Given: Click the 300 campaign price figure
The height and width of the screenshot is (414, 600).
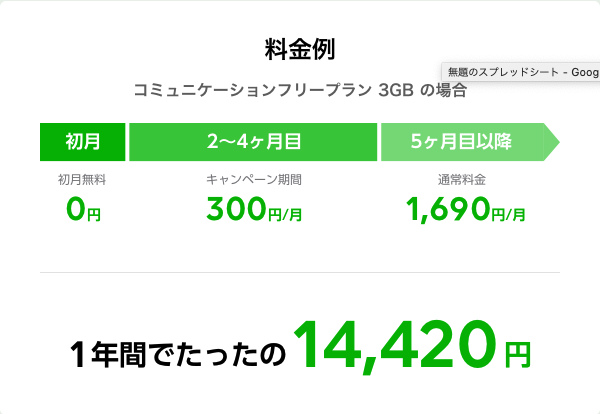Looking at the screenshot, I should 236,209.
